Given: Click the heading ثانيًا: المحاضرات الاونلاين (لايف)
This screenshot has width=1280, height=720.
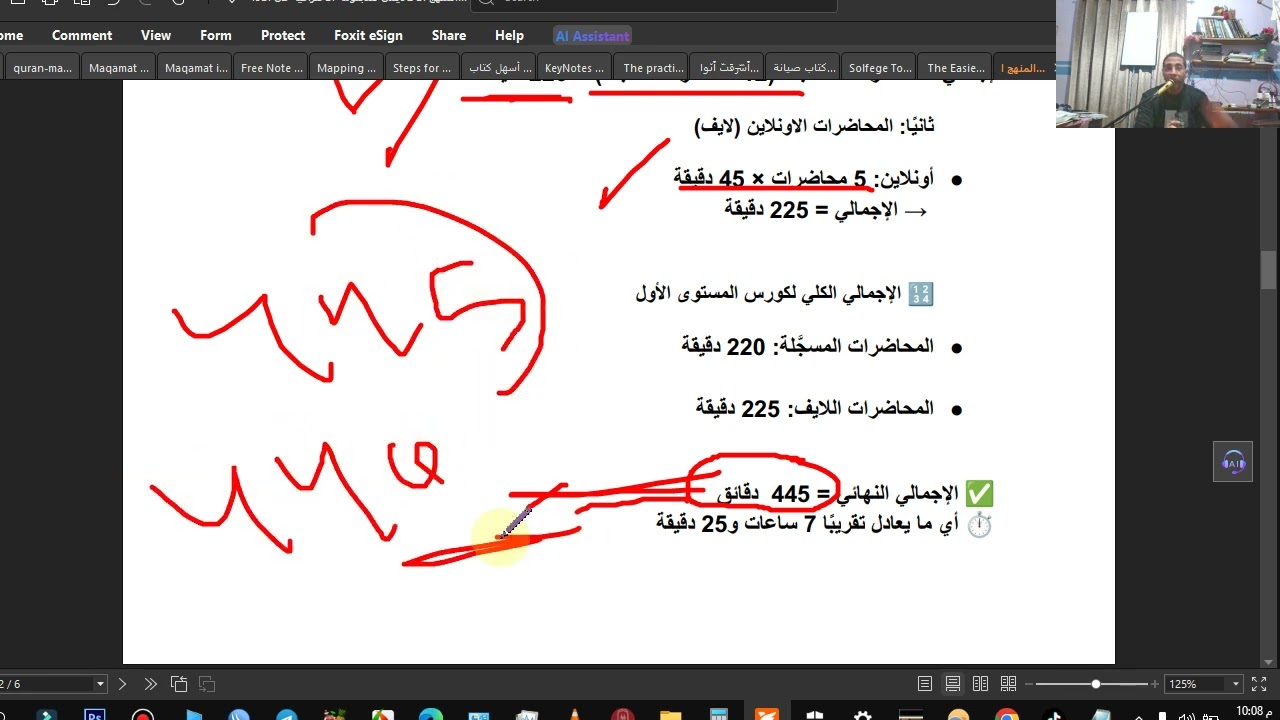Looking at the screenshot, I should click(x=814, y=126).
